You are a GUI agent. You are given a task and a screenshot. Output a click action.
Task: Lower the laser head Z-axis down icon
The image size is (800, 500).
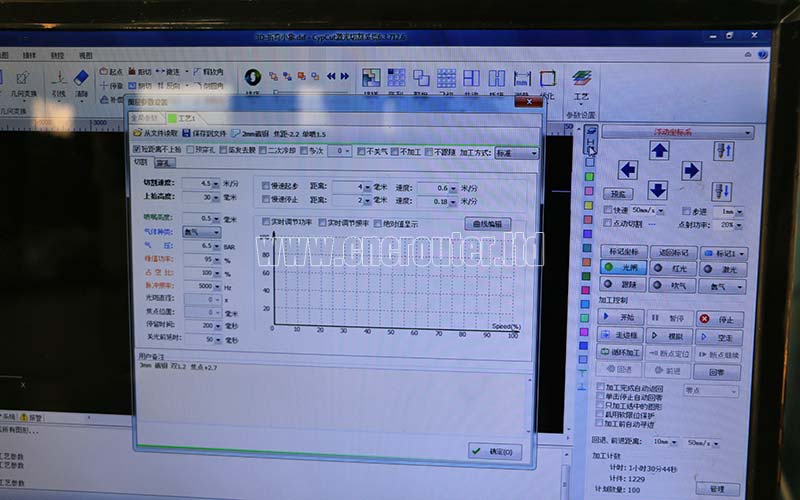point(721,191)
